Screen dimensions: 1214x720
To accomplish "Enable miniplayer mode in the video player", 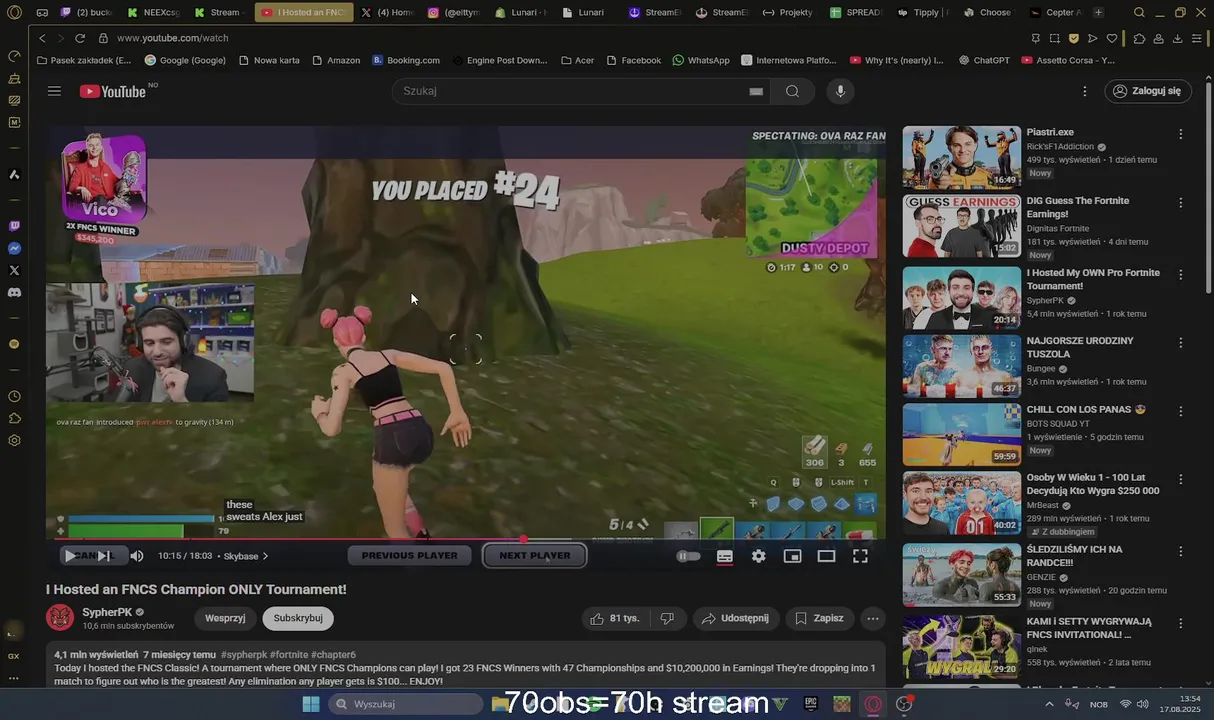I will [x=792, y=556].
